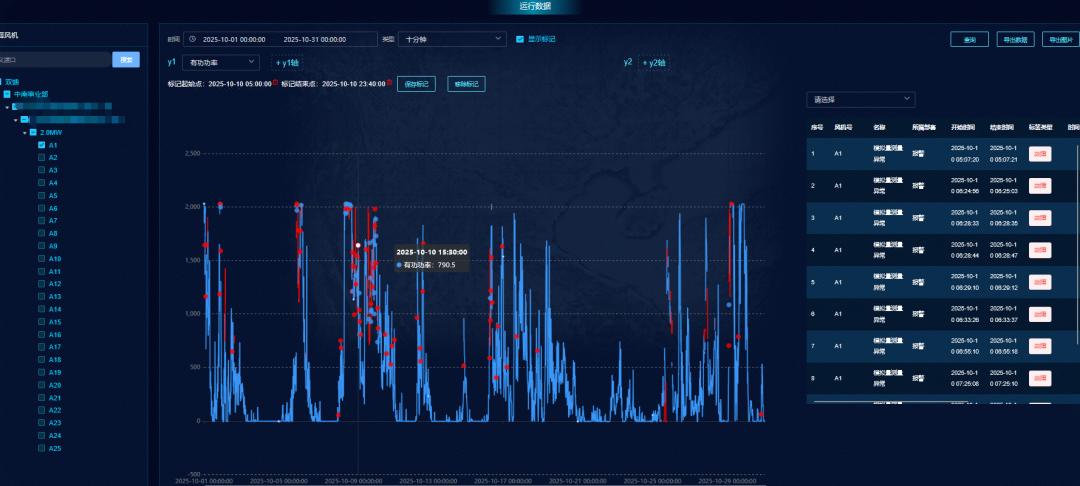Toggle the 显示标记 checkbox
Screen dimensions: 1080x486
point(519,39)
